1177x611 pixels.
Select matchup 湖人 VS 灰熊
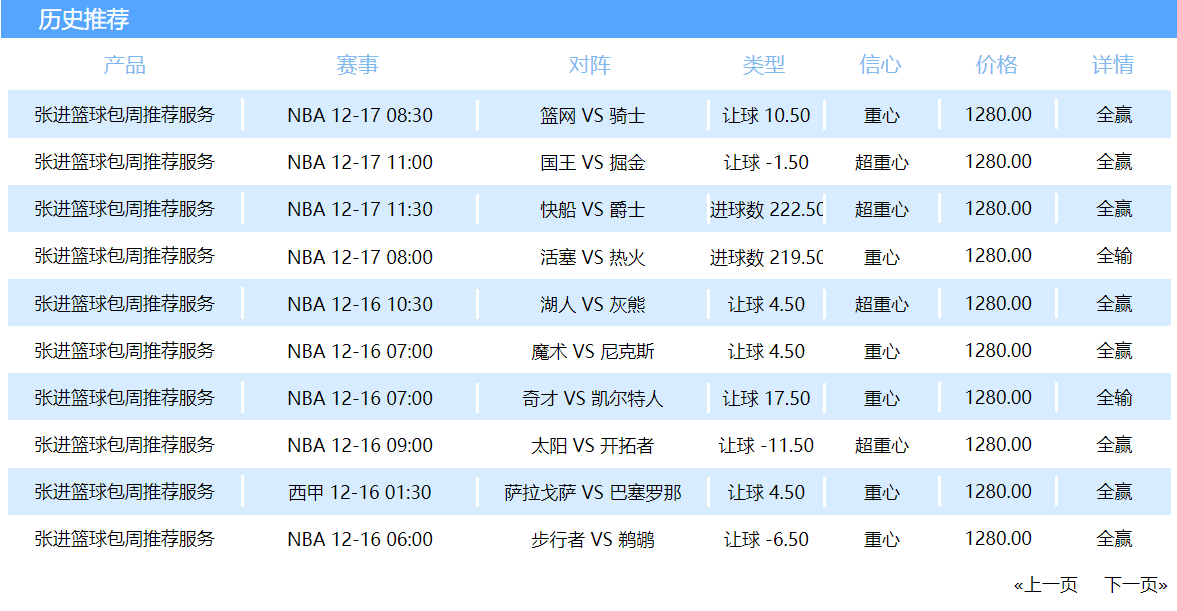593,304
